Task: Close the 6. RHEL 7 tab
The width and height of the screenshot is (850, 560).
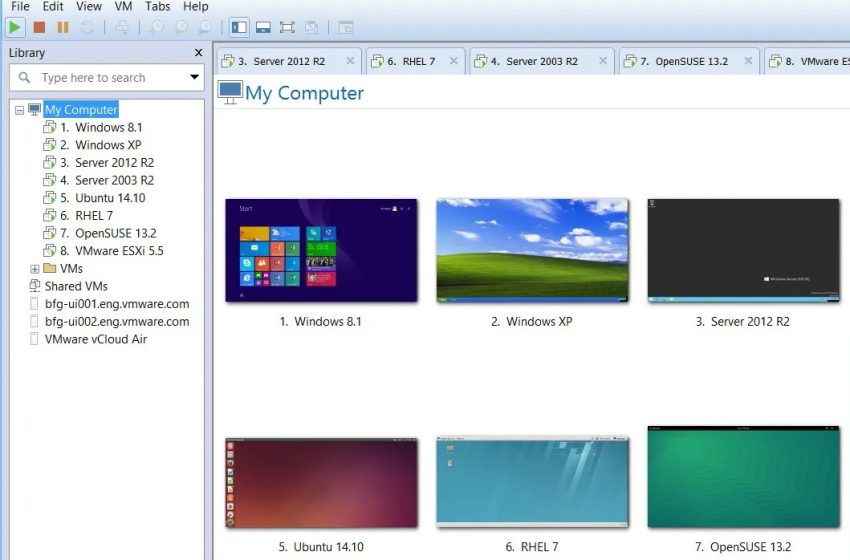Action: [454, 61]
